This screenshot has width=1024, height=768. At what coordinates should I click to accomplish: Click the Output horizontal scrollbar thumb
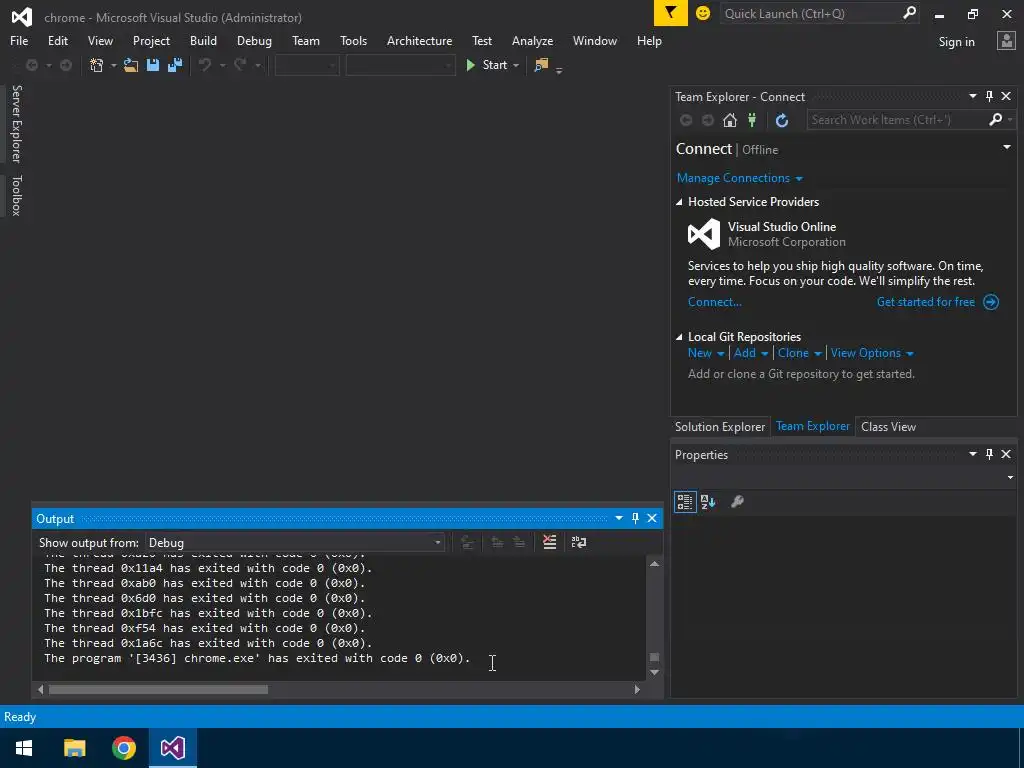[x=158, y=690]
